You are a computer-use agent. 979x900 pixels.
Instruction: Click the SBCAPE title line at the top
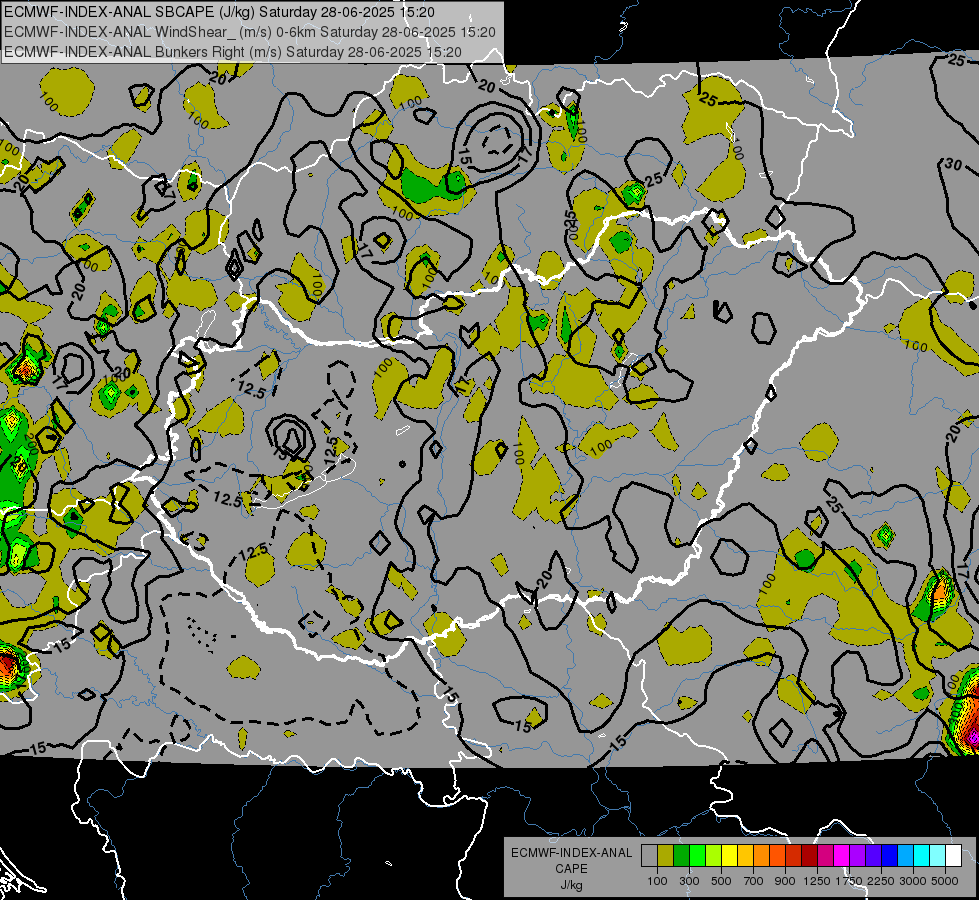click(221, 12)
